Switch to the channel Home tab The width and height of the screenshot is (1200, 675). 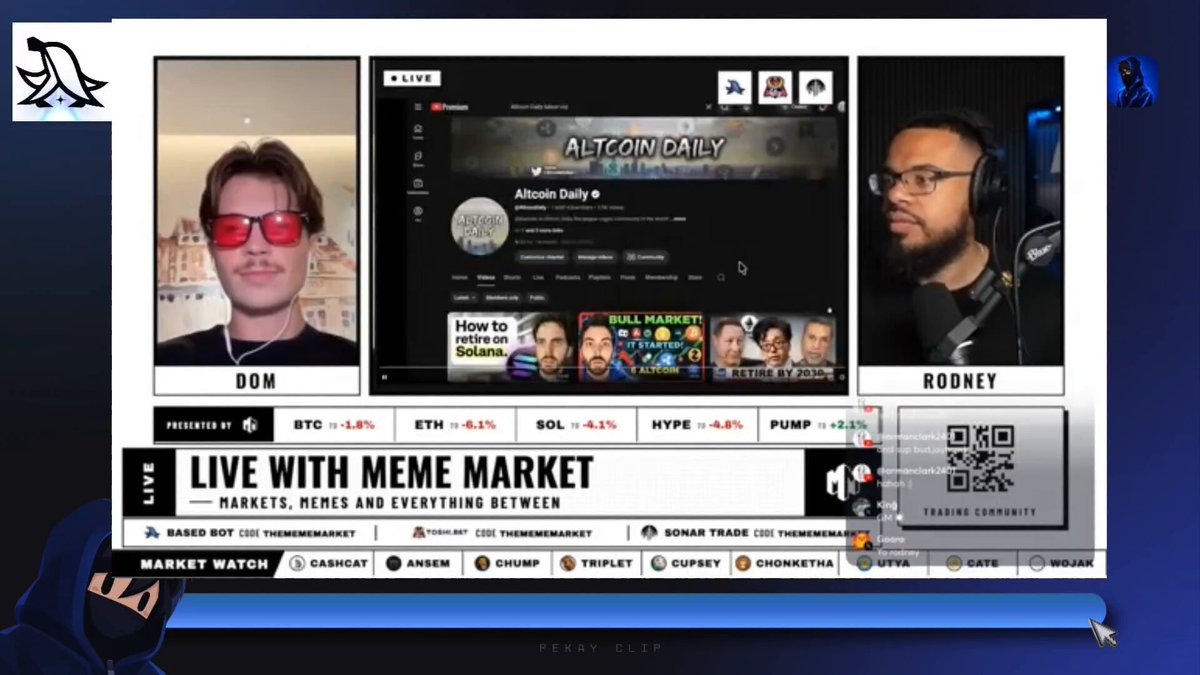[459, 277]
